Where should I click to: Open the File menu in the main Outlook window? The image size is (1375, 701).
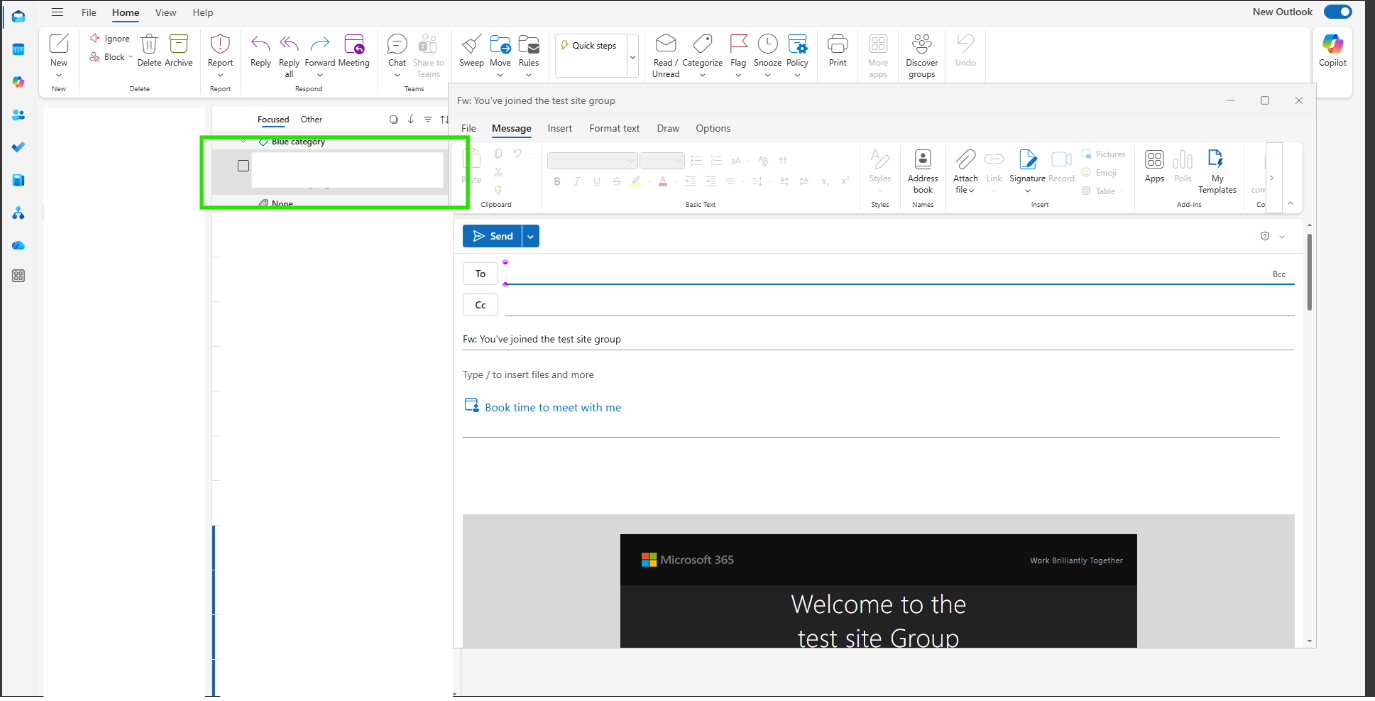pyautogui.click(x=89, y=13)
